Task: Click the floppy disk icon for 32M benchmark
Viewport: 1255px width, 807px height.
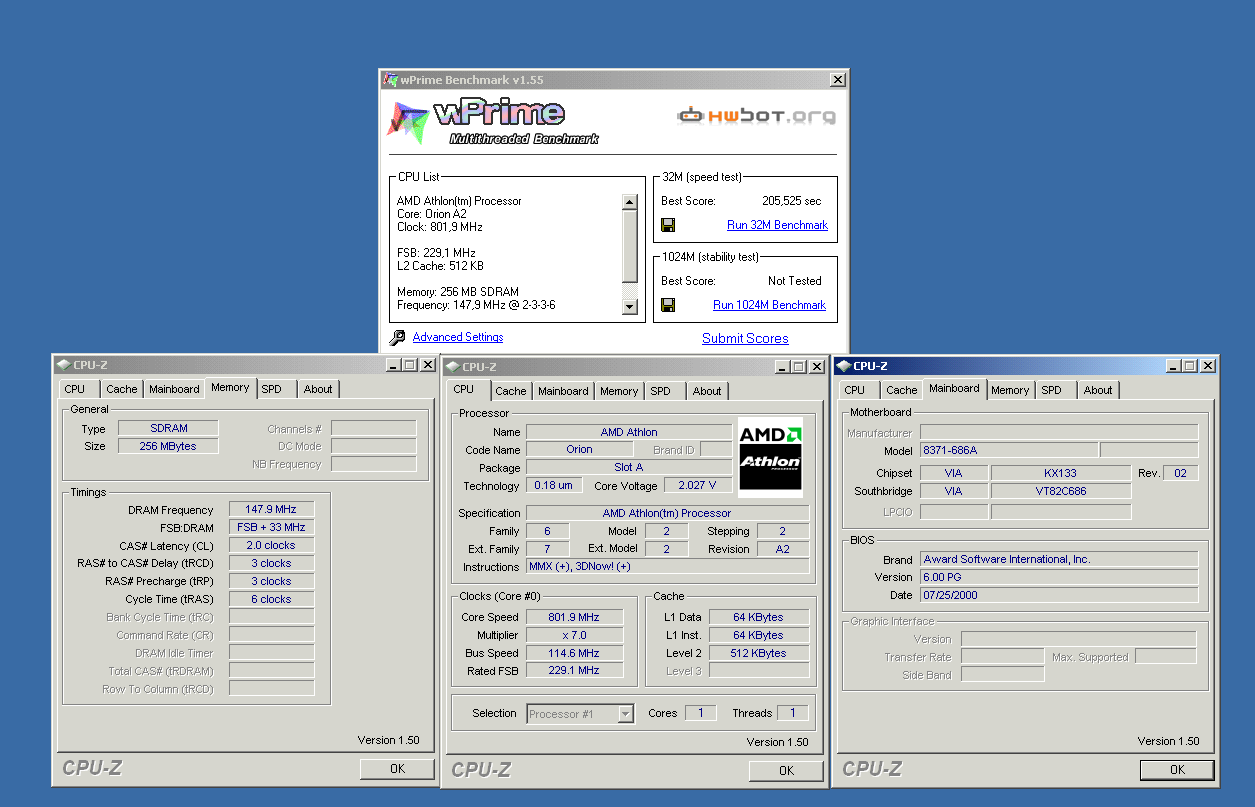Action: click(x=668, y=225)
